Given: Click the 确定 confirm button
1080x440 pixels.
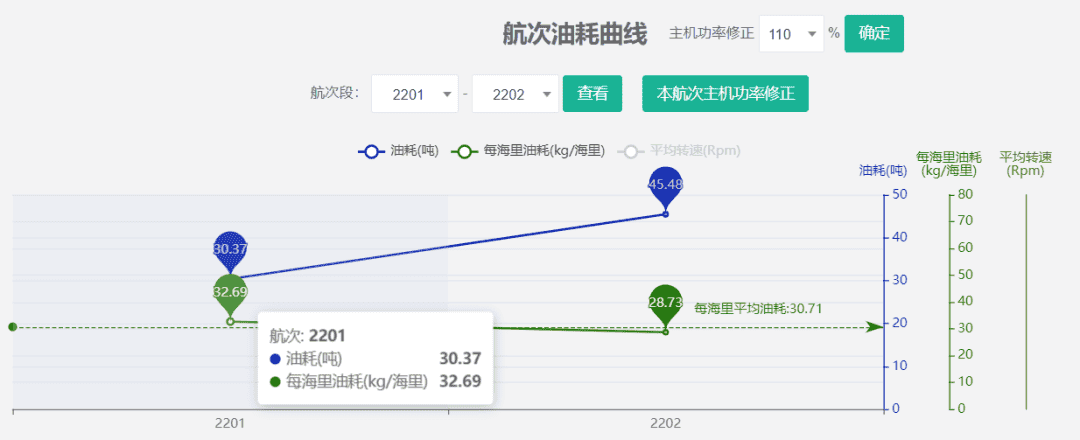Looking at the screenshot, I should 874,33.
